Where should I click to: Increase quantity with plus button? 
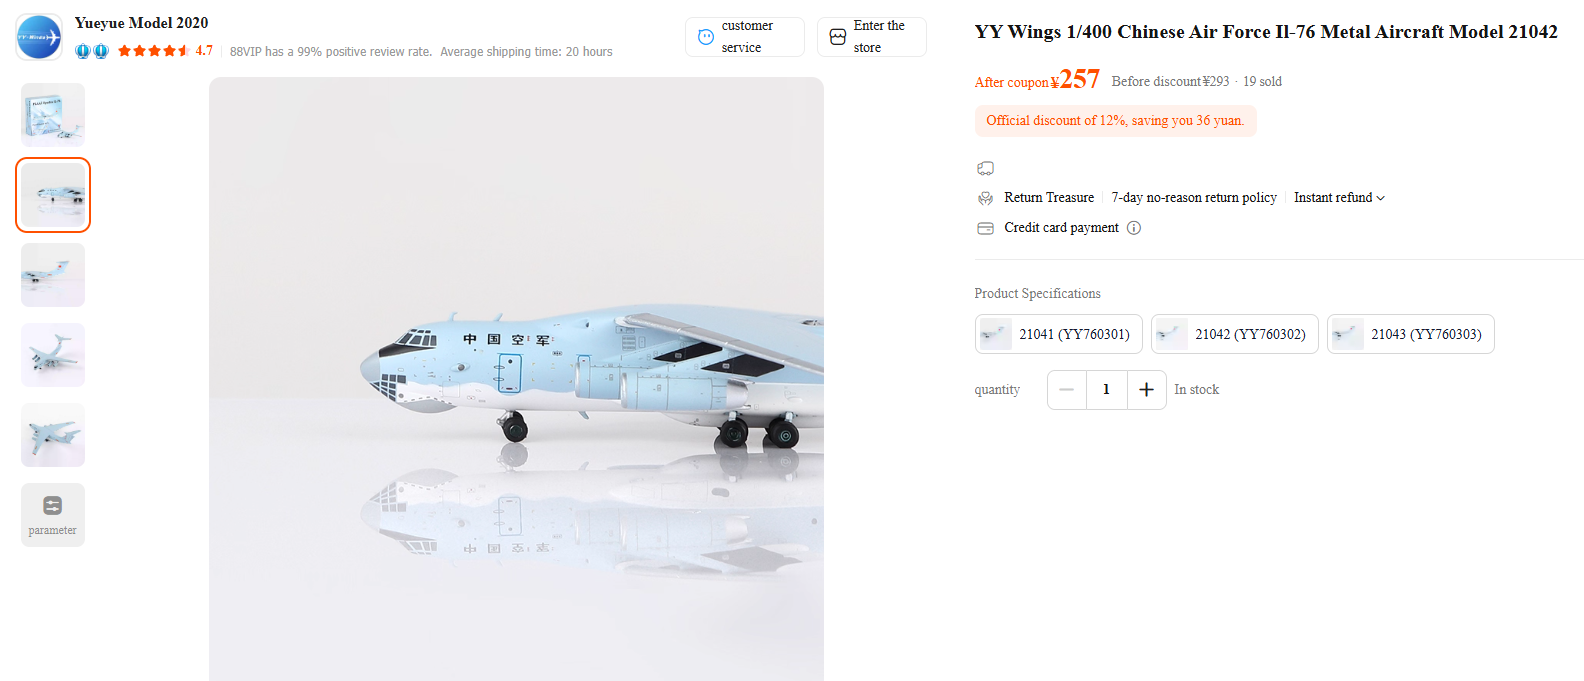pos(1146,390)
